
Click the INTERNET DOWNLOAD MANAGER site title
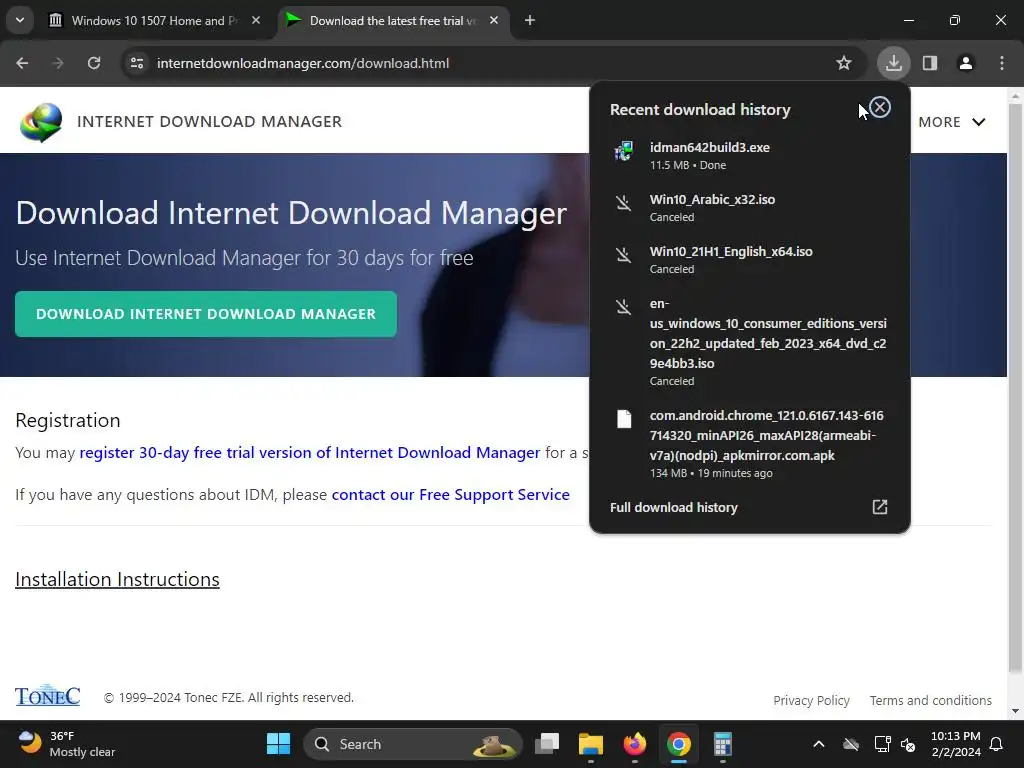210,121
